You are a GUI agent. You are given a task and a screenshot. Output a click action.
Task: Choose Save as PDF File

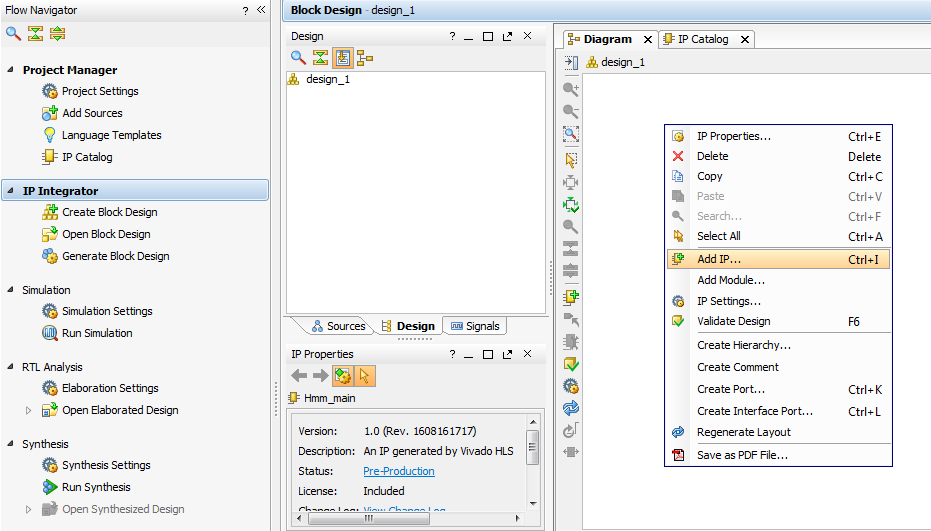pos(778,455)
